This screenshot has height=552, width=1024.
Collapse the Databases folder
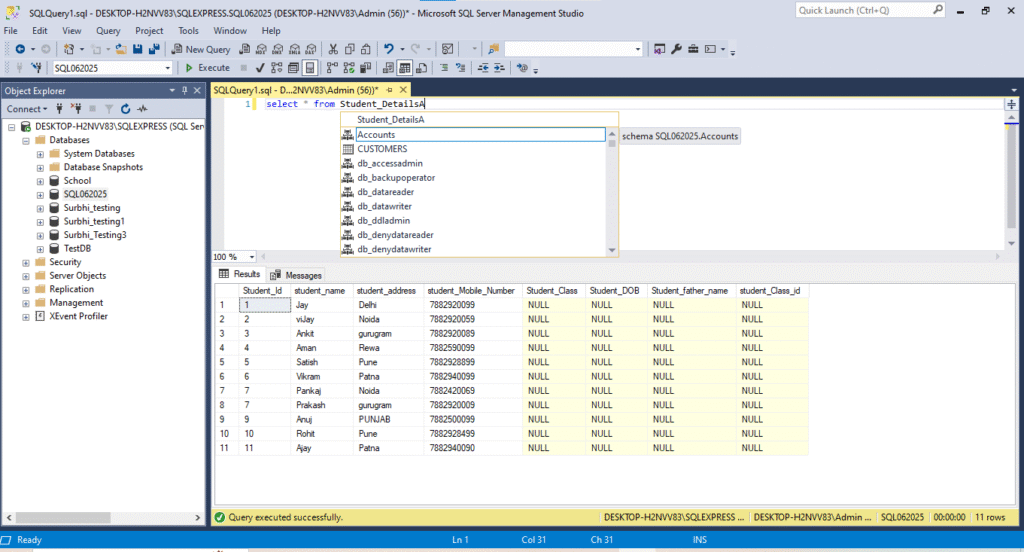(25, 140)
